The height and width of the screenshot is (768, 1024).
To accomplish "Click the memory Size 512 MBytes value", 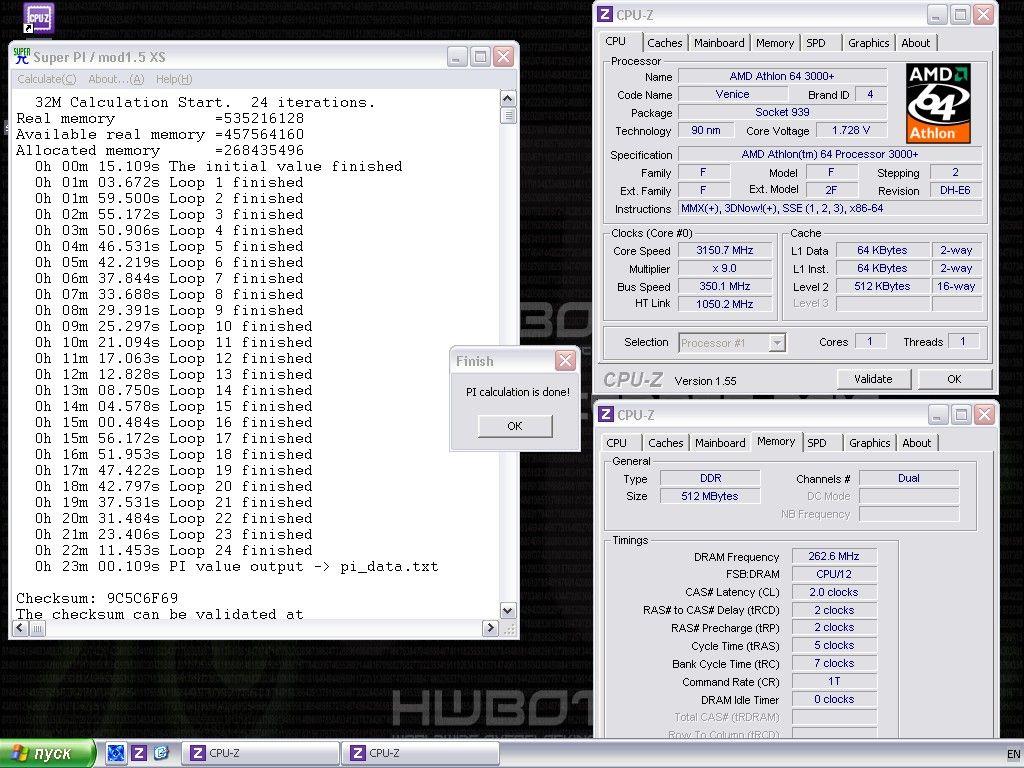I will (710, 496).
